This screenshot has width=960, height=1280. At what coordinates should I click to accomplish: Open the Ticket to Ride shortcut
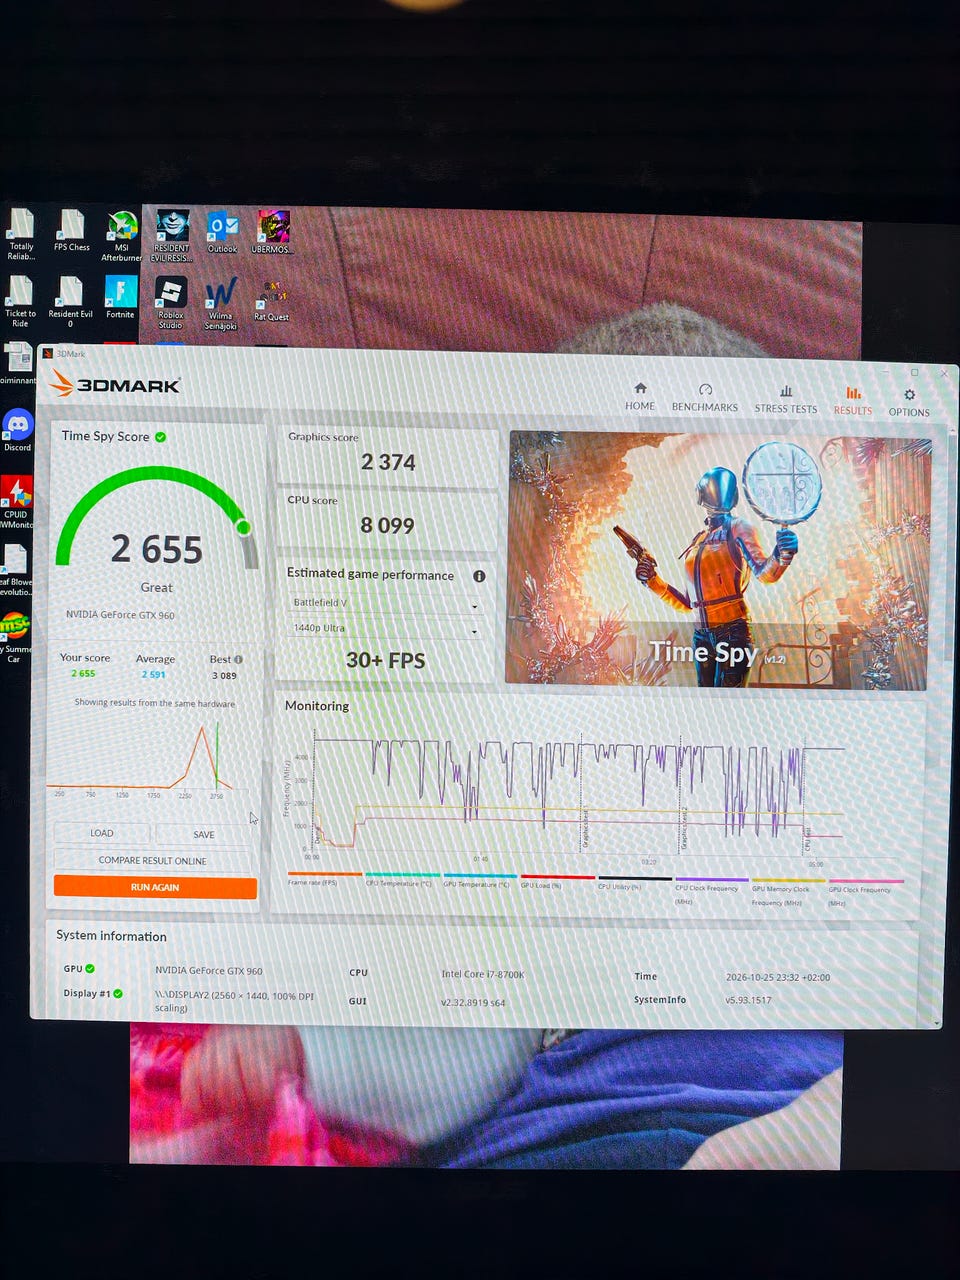click(x=20, y=302)
